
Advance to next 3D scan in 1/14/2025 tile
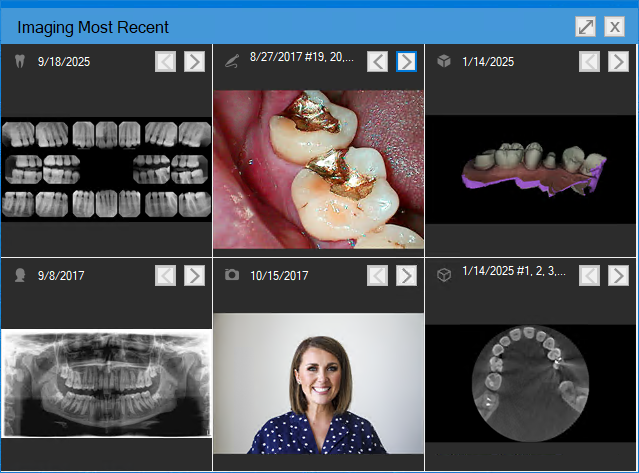pyautogui.click(x=618, y=62)
